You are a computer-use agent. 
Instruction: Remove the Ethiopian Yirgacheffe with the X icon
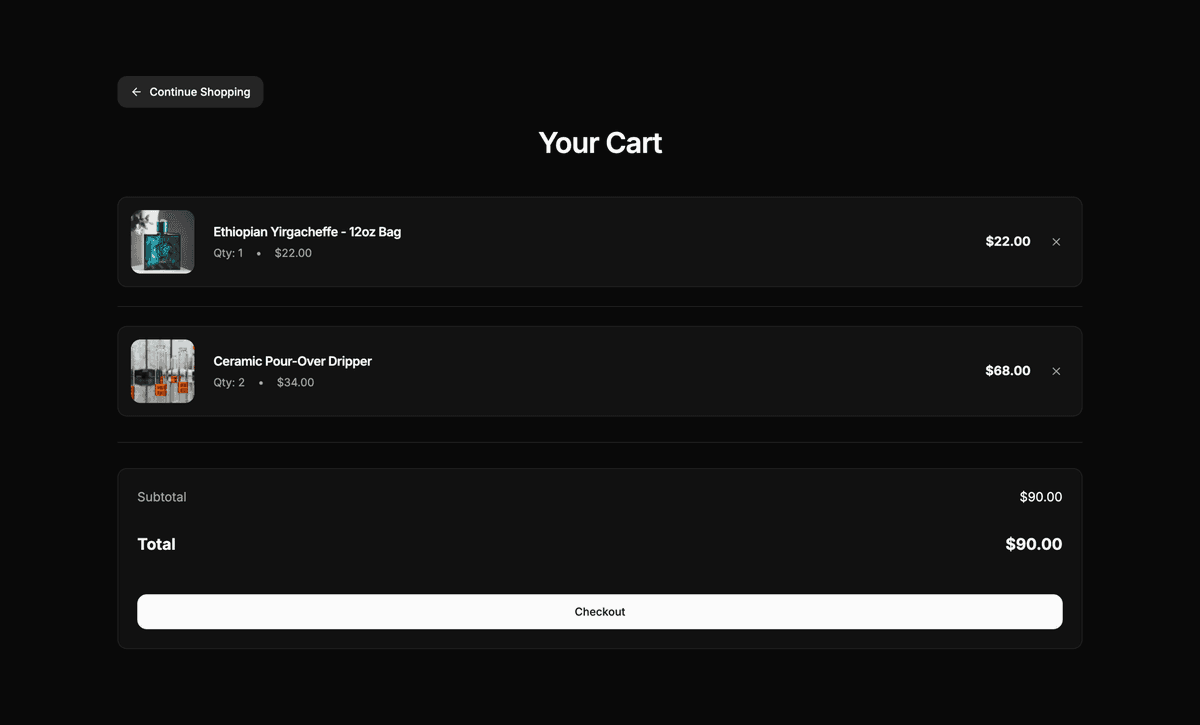point(1056,241)
